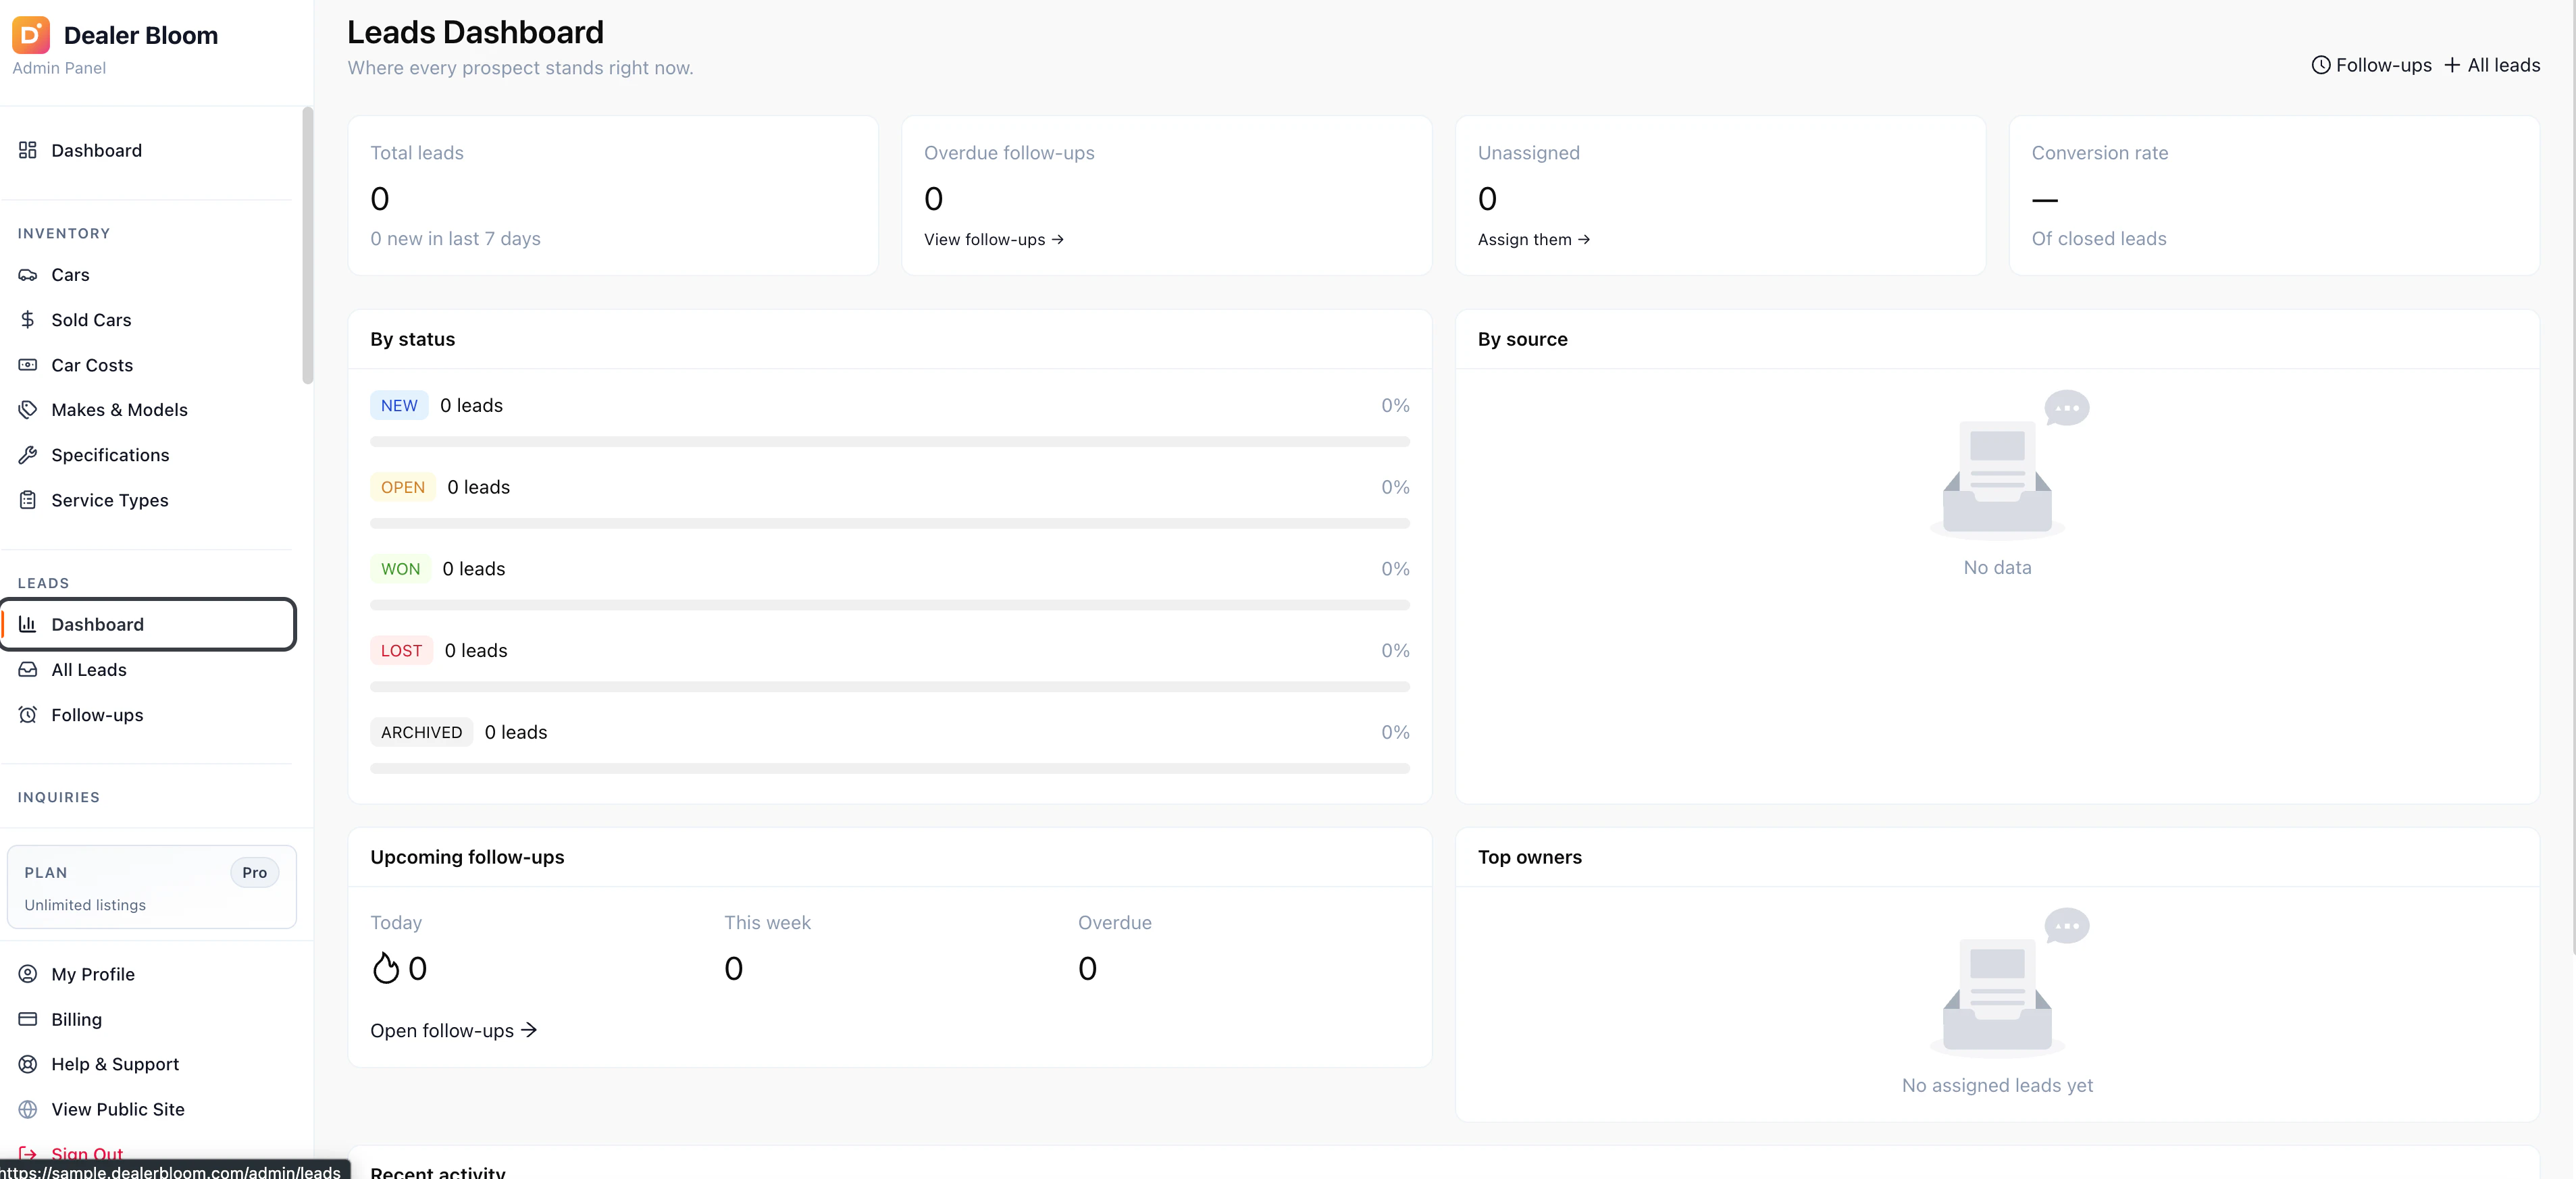
Task: Click the Sign Out exit icon
Action: pyautogui.click(x=27, y=1153)
